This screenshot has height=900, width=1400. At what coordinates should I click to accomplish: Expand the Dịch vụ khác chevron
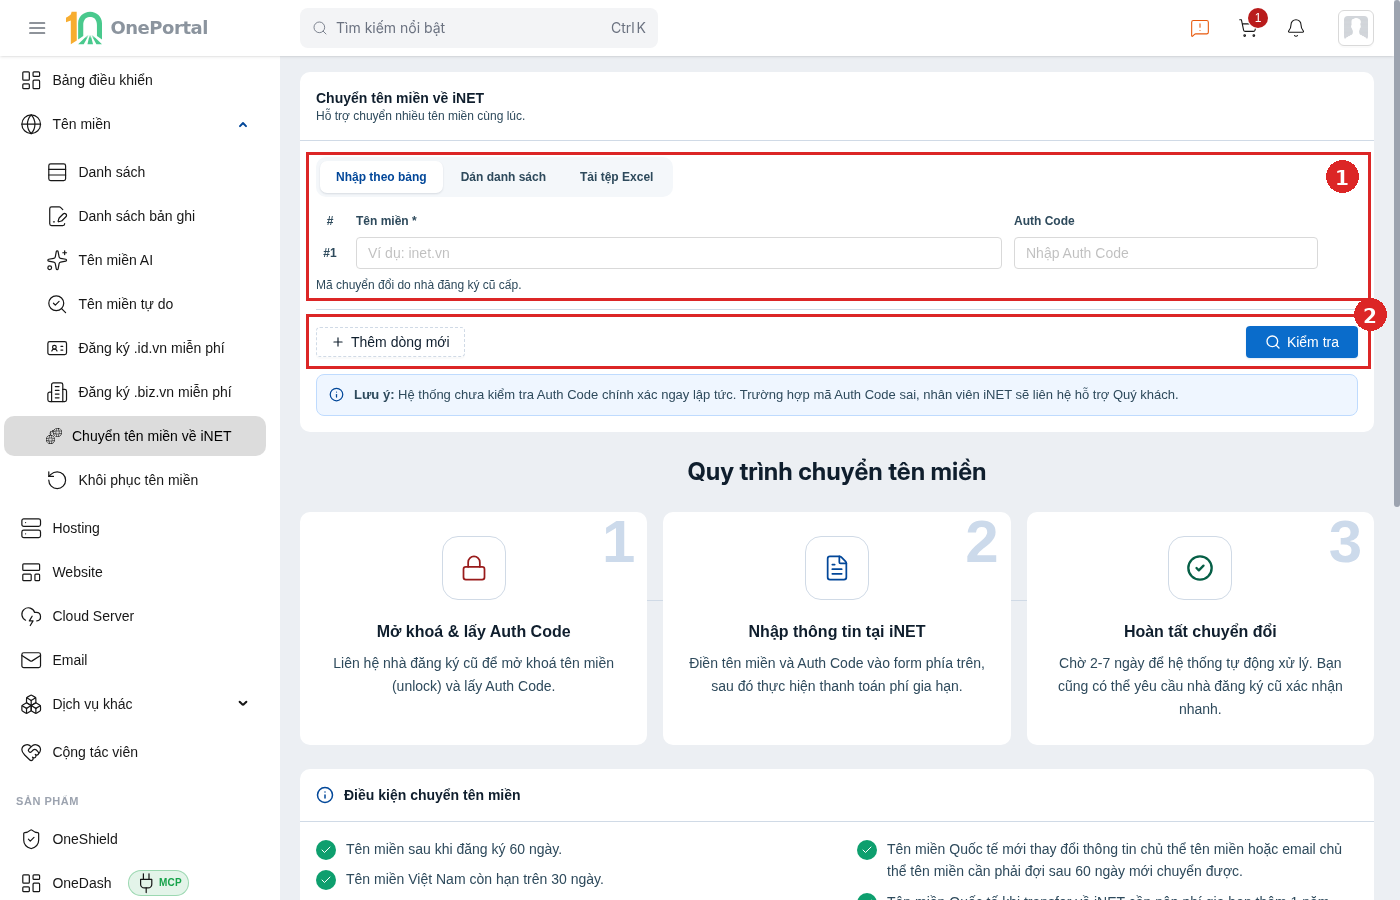(x=243, y=704)
